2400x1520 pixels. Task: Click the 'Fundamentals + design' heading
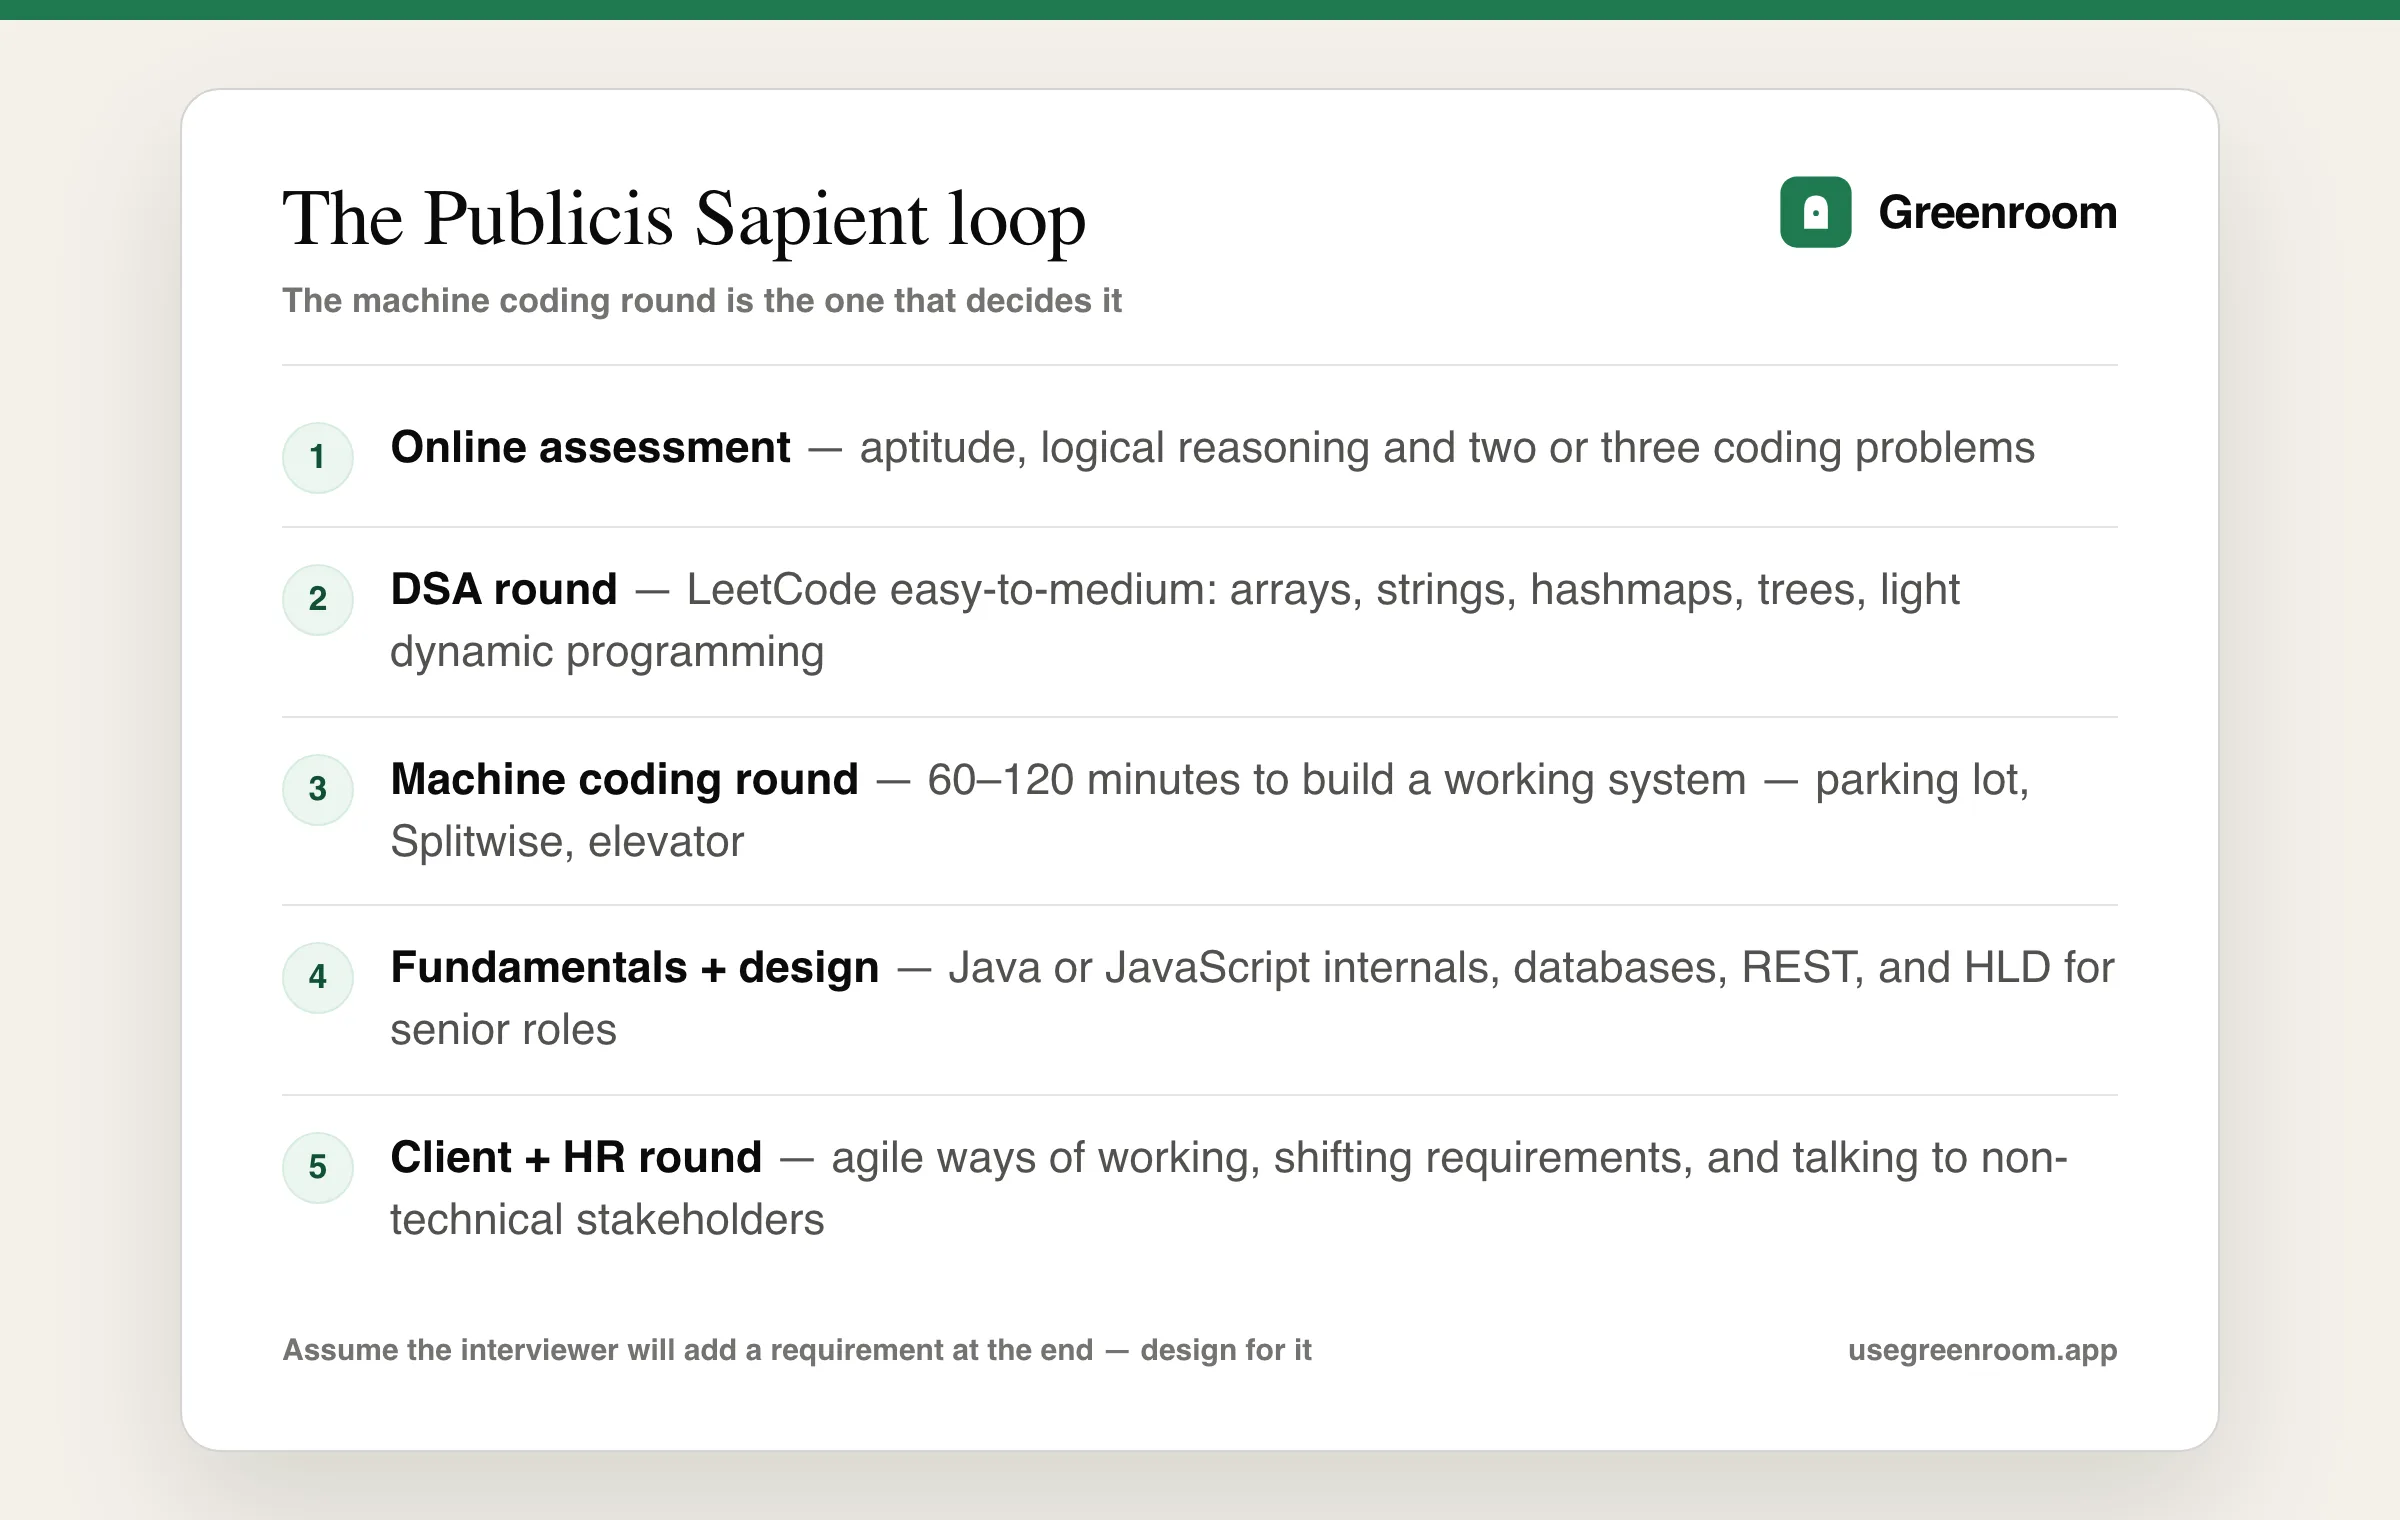click(635, 967)
